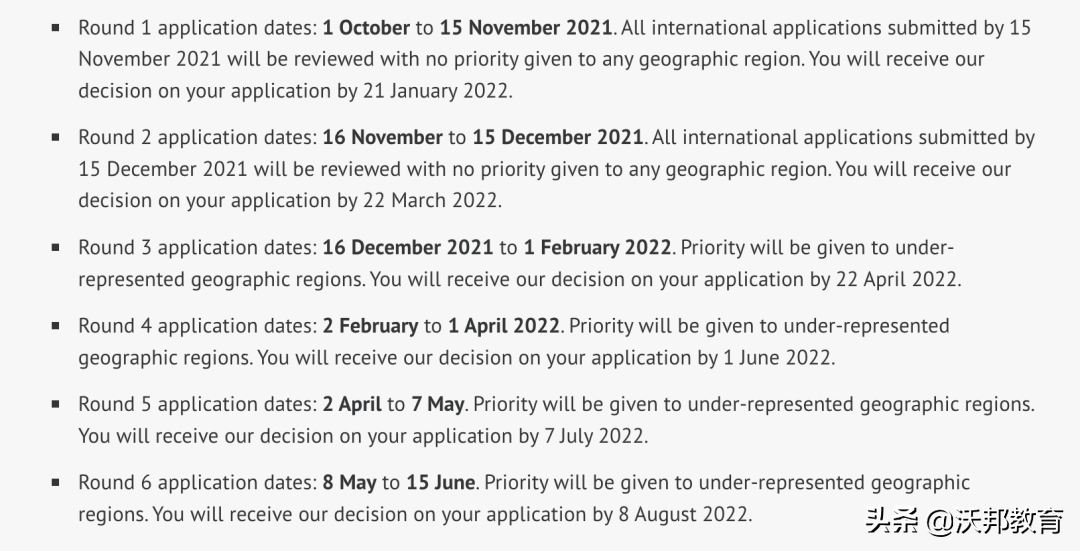1080x551 pixels.
Task: Click the bold "2 April" start date
Action: [x=352, y=404]
